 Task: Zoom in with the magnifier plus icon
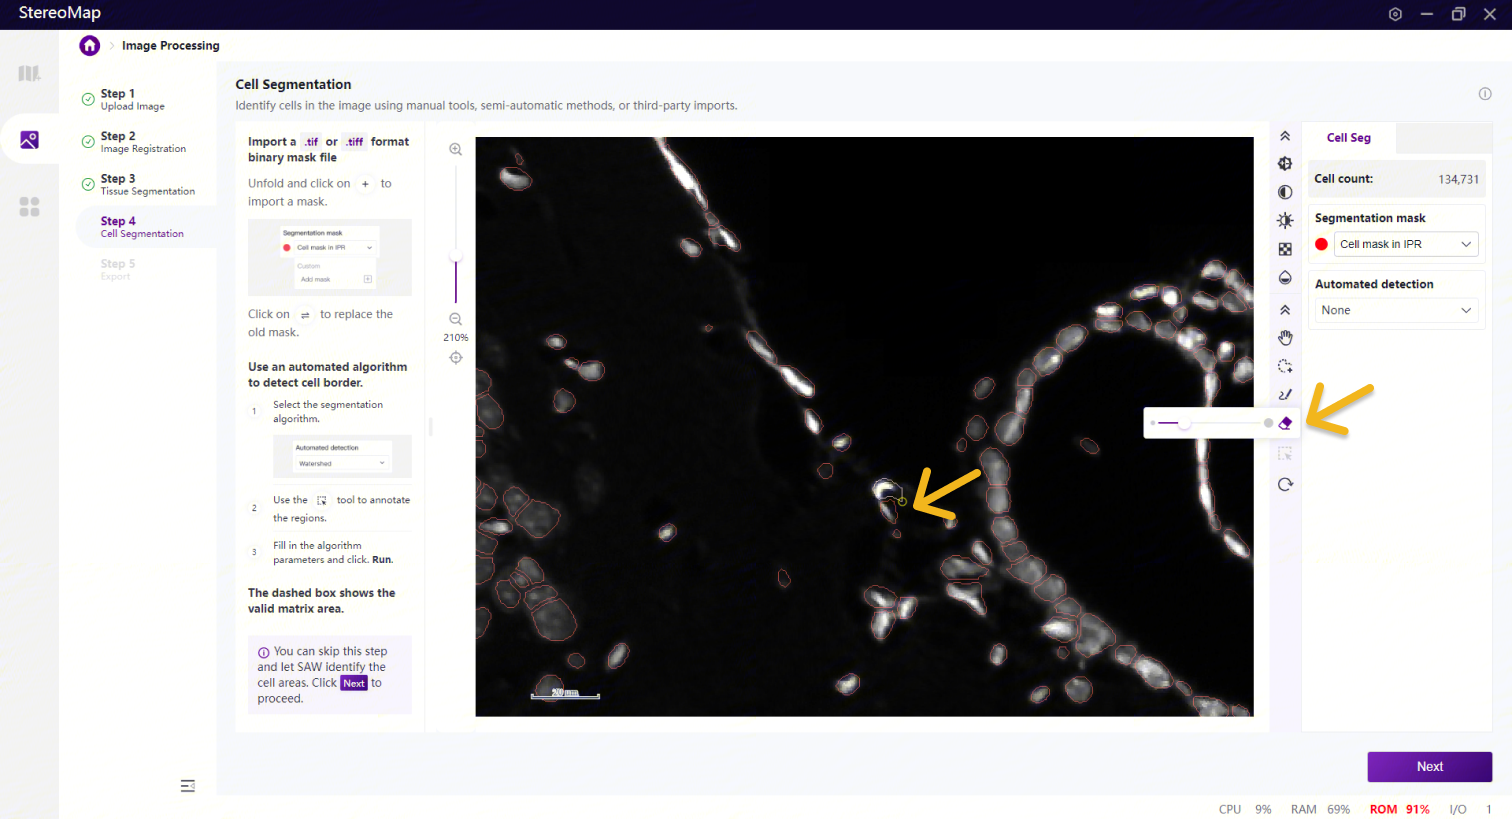[456, 150]
